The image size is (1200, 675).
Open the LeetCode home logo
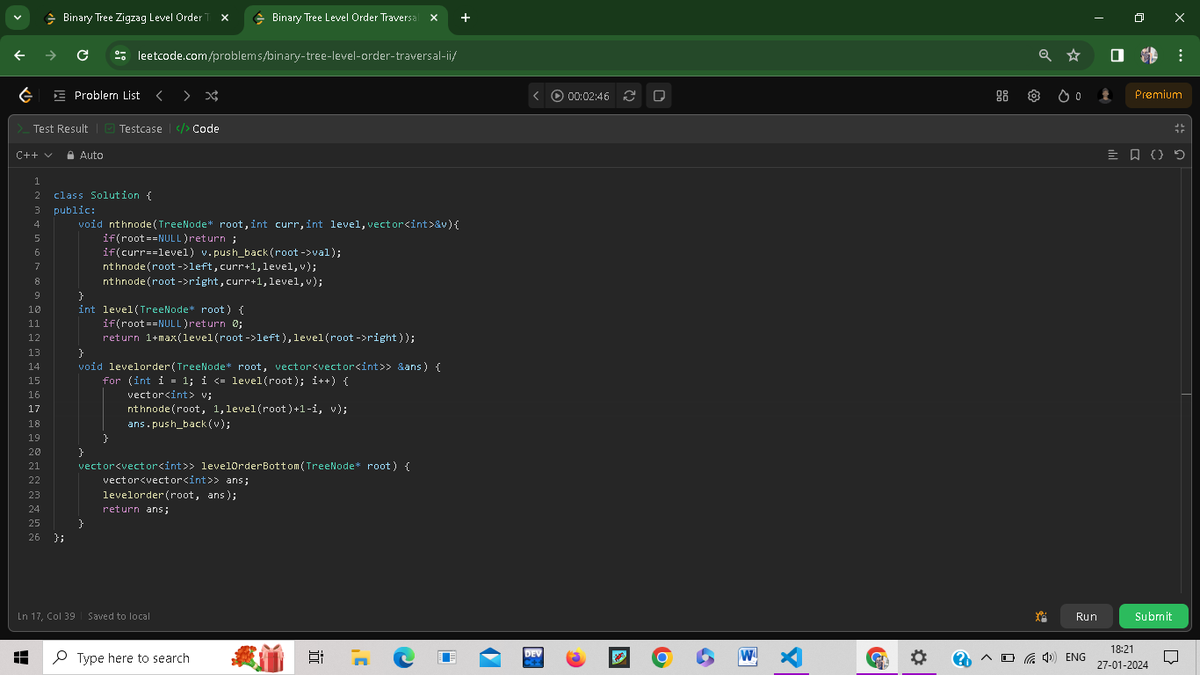tap(26, 95)
